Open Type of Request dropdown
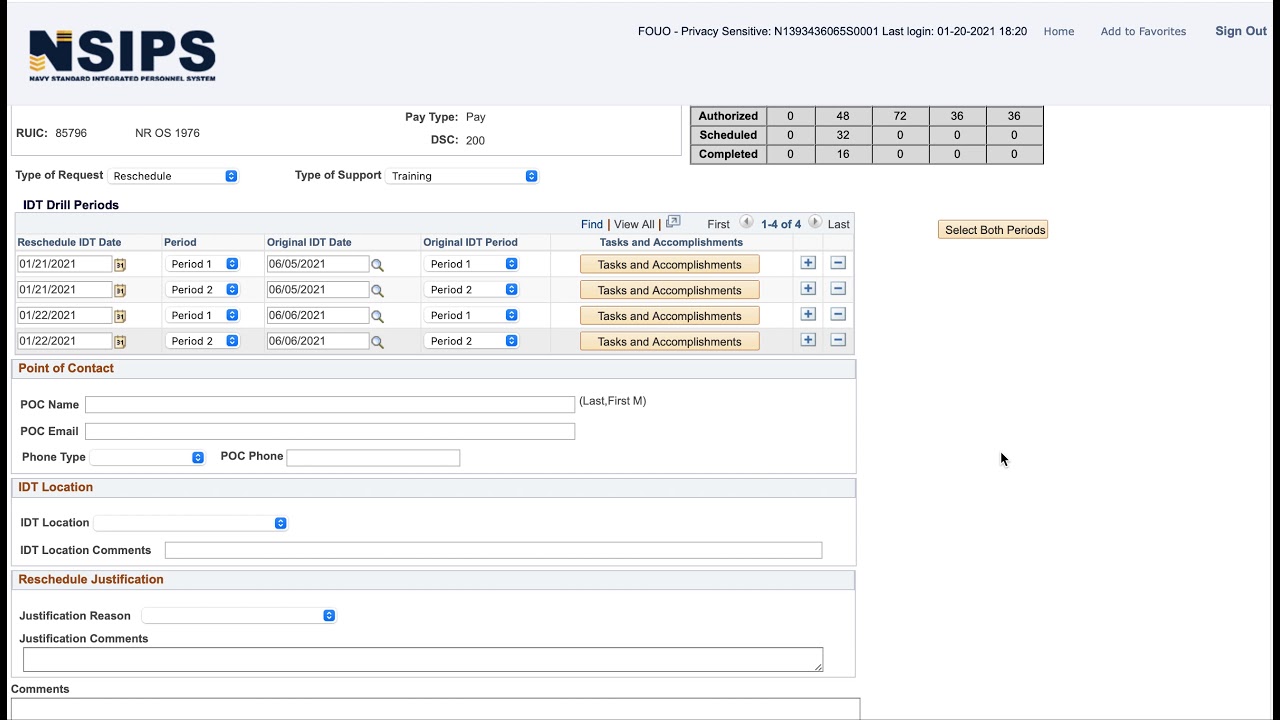The height and width of the screenshot is (720, 1280). click(173, 176)
